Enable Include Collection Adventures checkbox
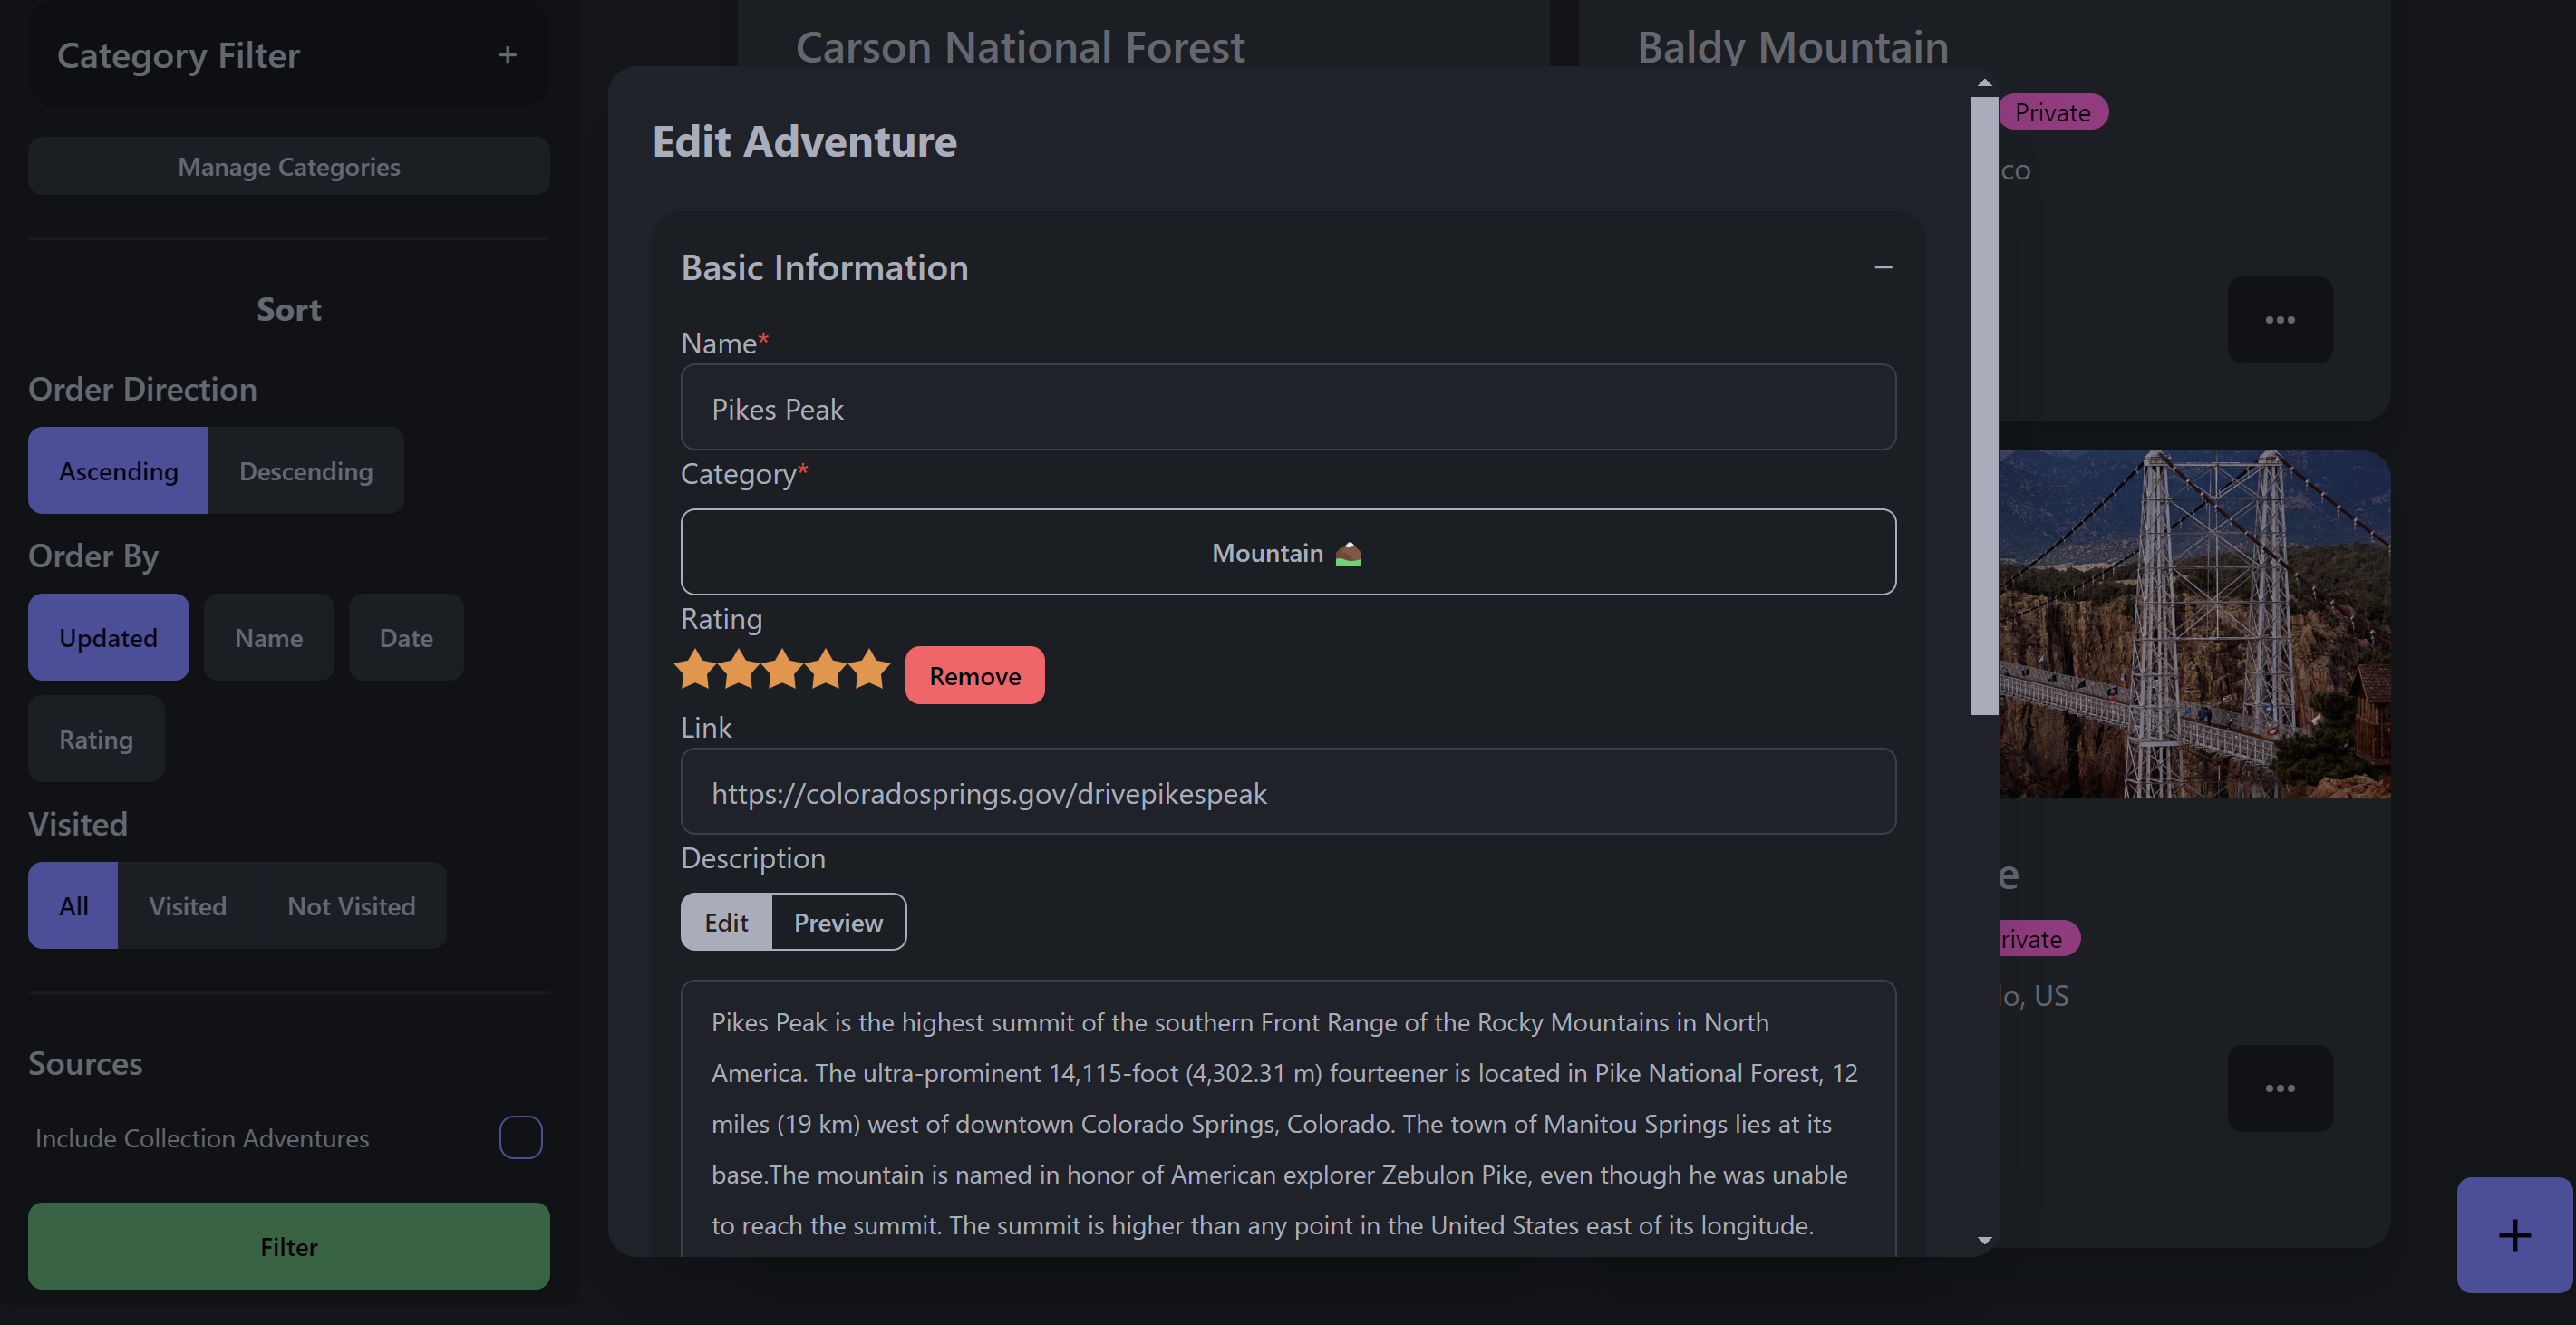This screenshot has width=2576, height=1325. pos(520,1137)
